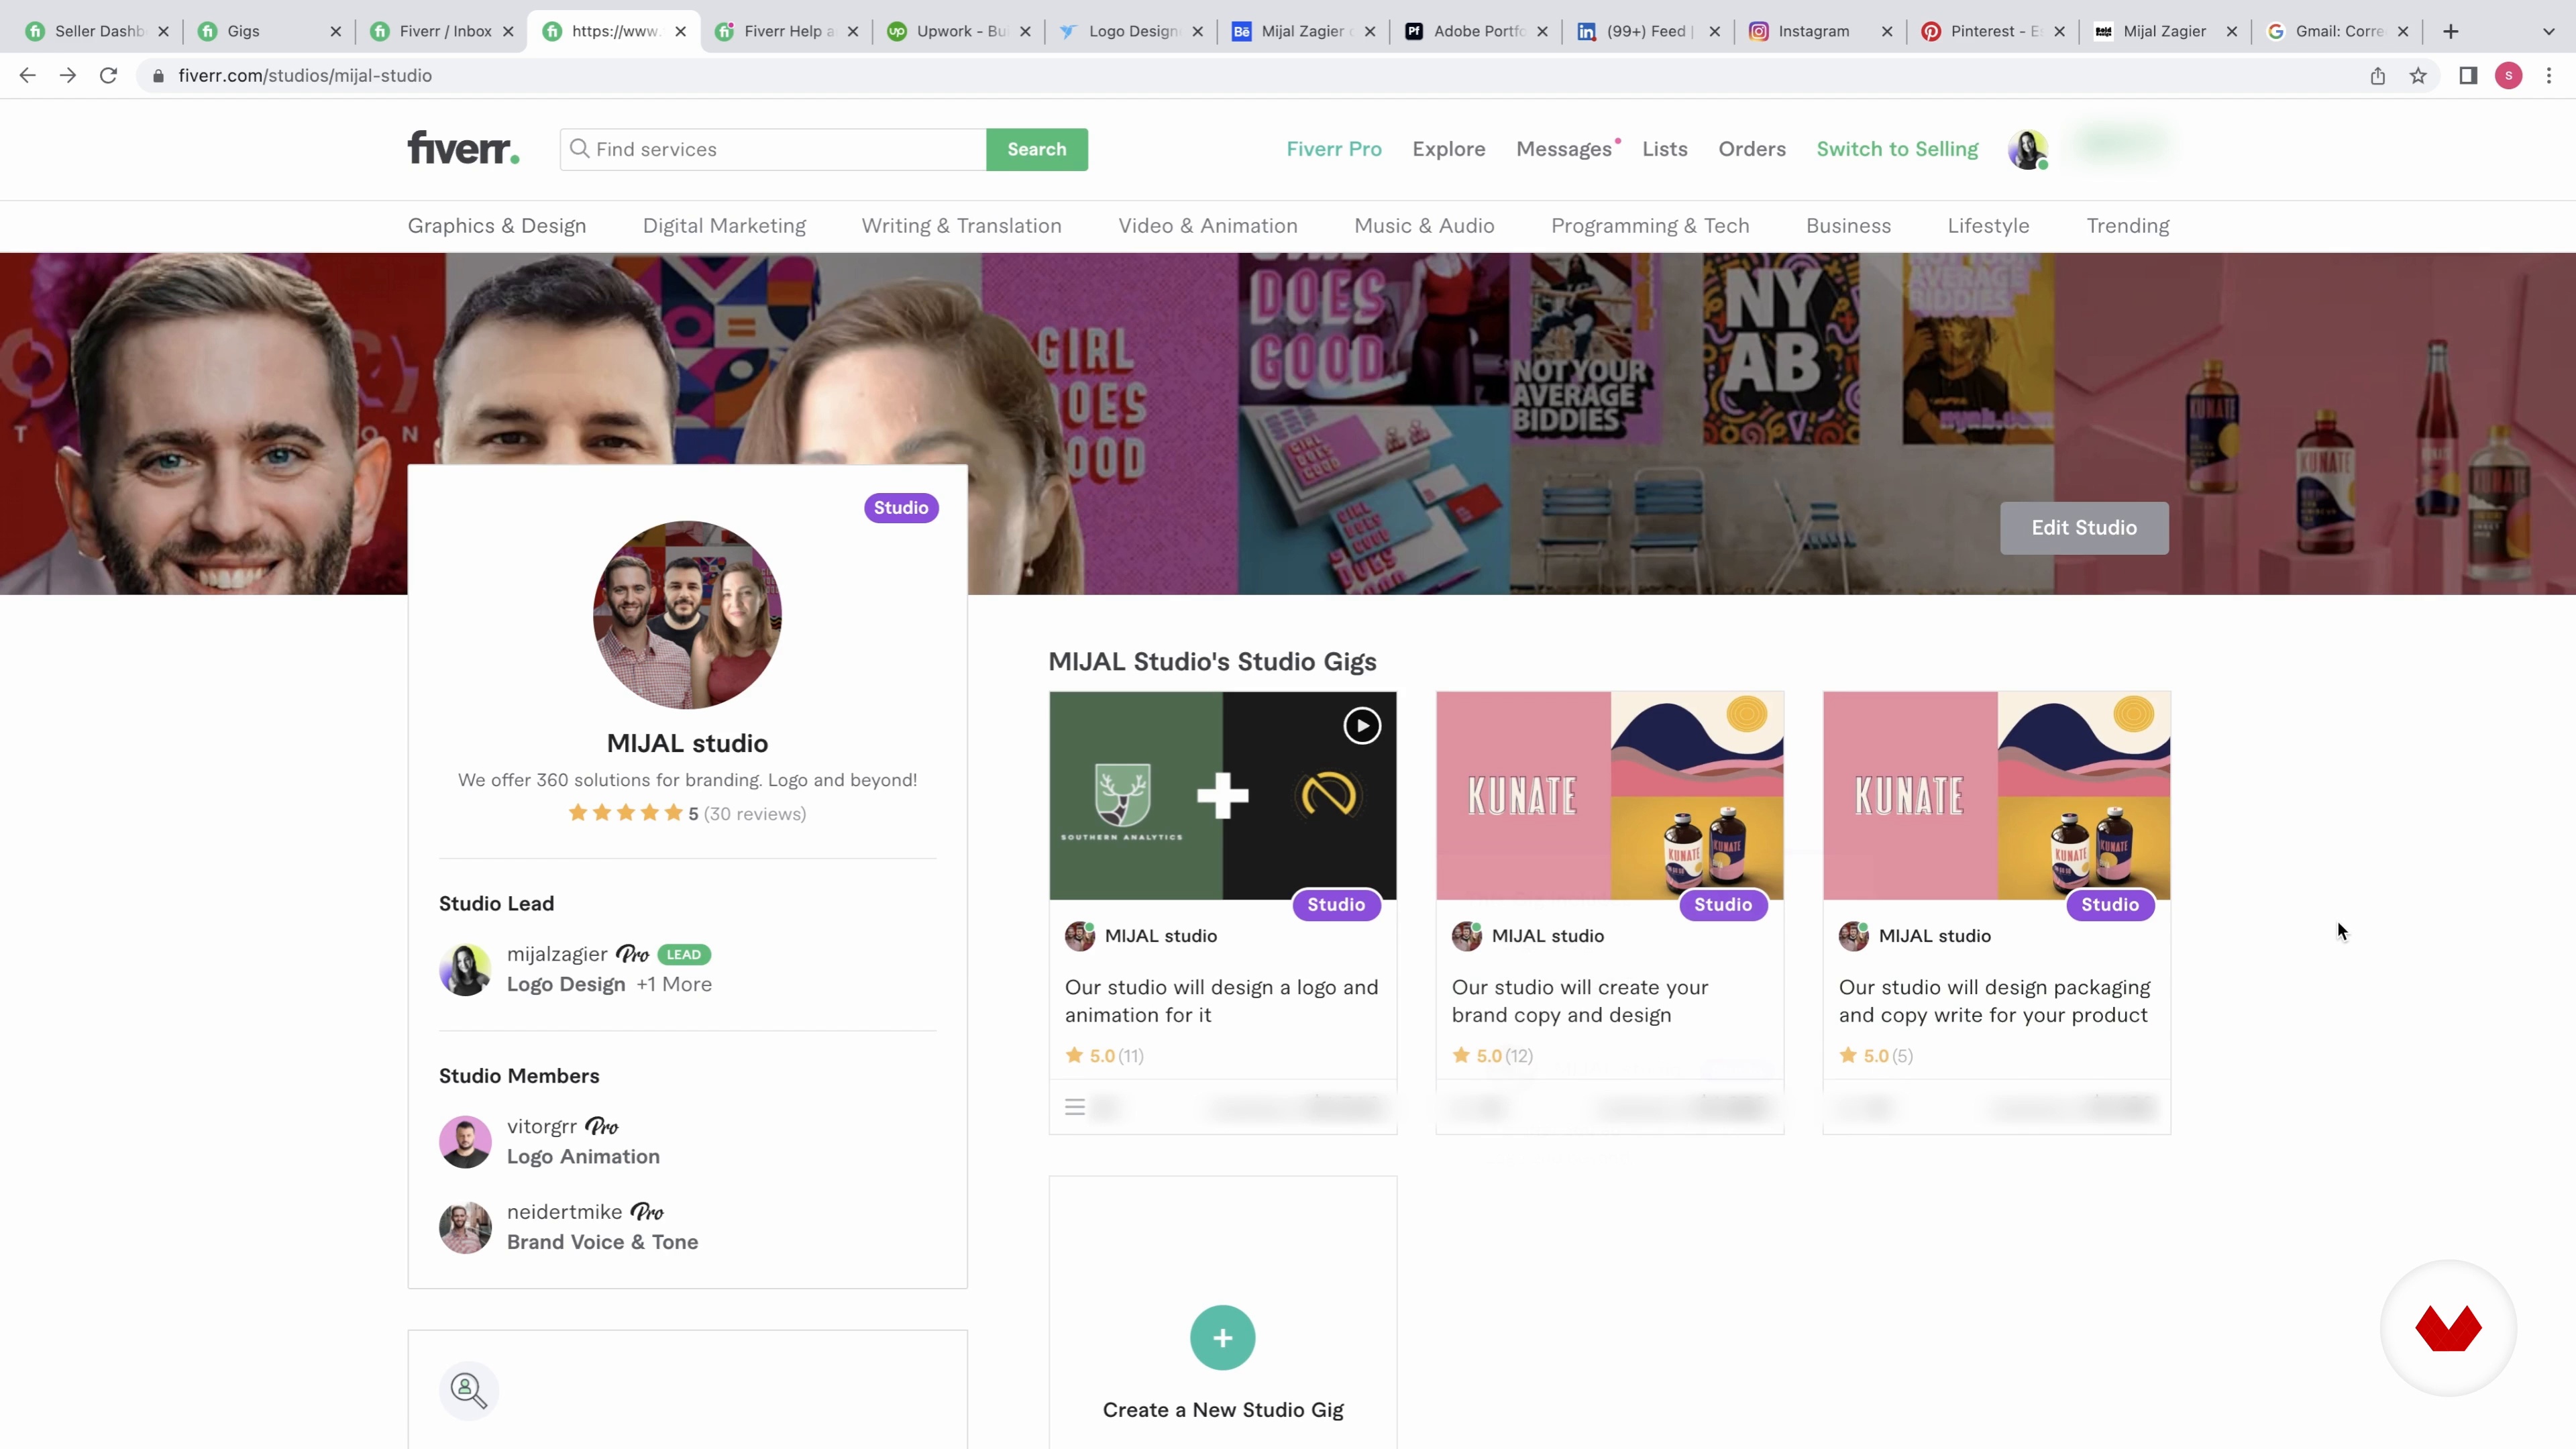Screen dimensions: 2576x1449
Task: Click neidertmike's avatar picture
Action: coord(465,1228)
